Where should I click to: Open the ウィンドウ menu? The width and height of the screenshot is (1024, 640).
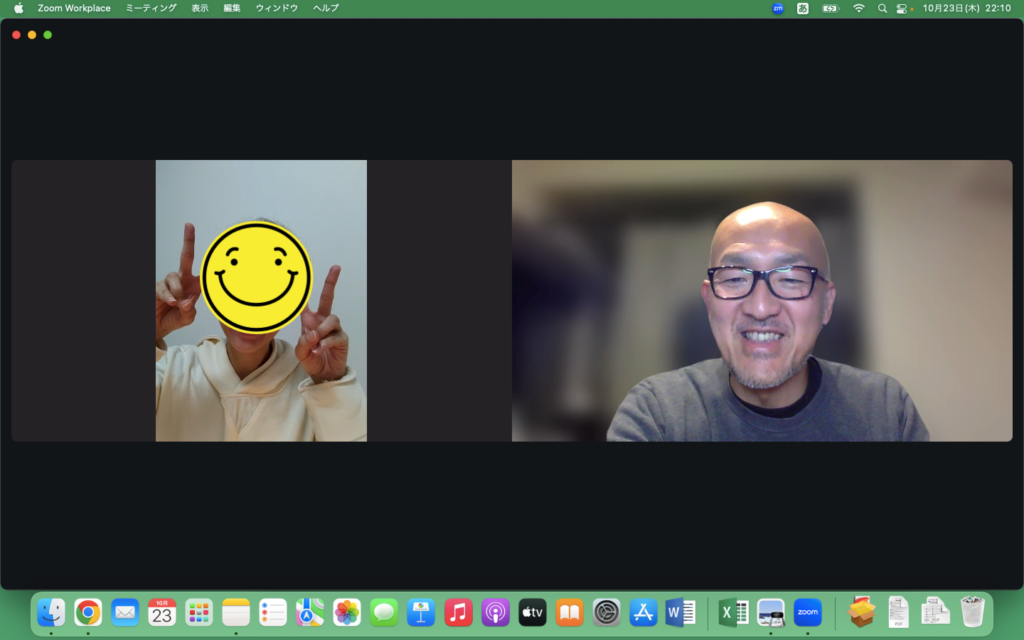coord(276,8)
